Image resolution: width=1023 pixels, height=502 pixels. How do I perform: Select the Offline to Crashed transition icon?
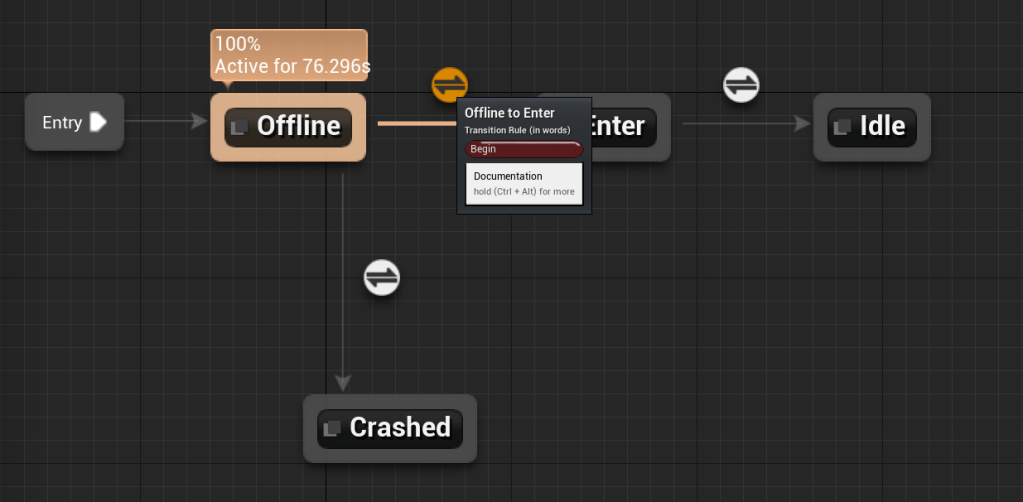click(x=382, y=277)
